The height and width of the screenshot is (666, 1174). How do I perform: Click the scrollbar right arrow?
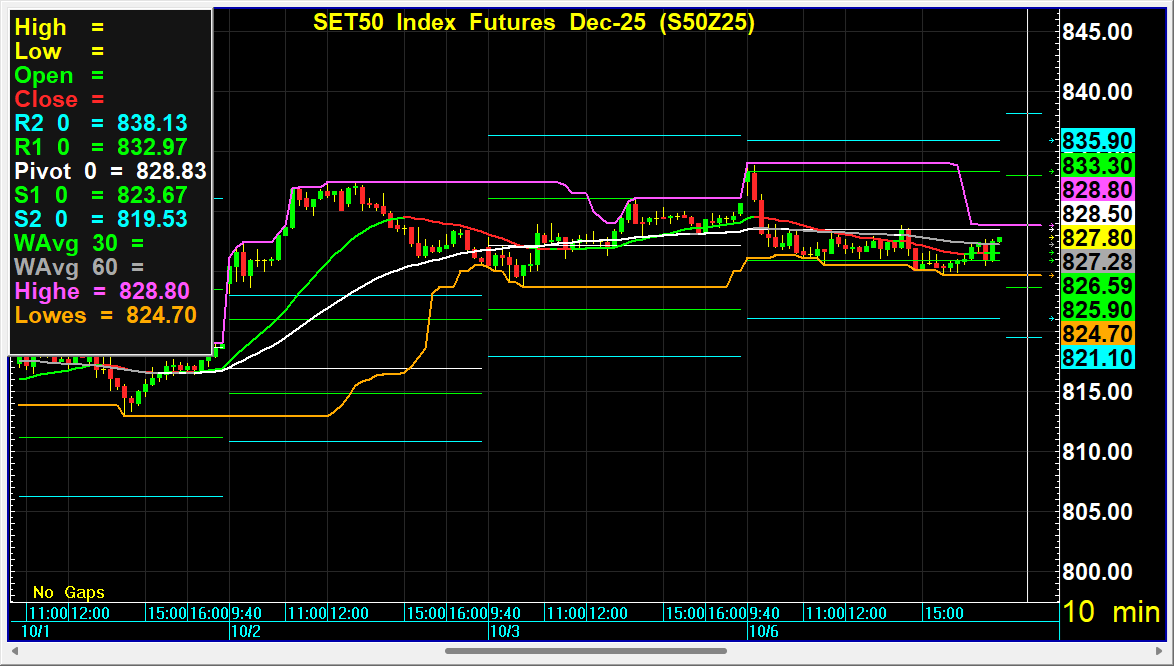[1160, 652]
